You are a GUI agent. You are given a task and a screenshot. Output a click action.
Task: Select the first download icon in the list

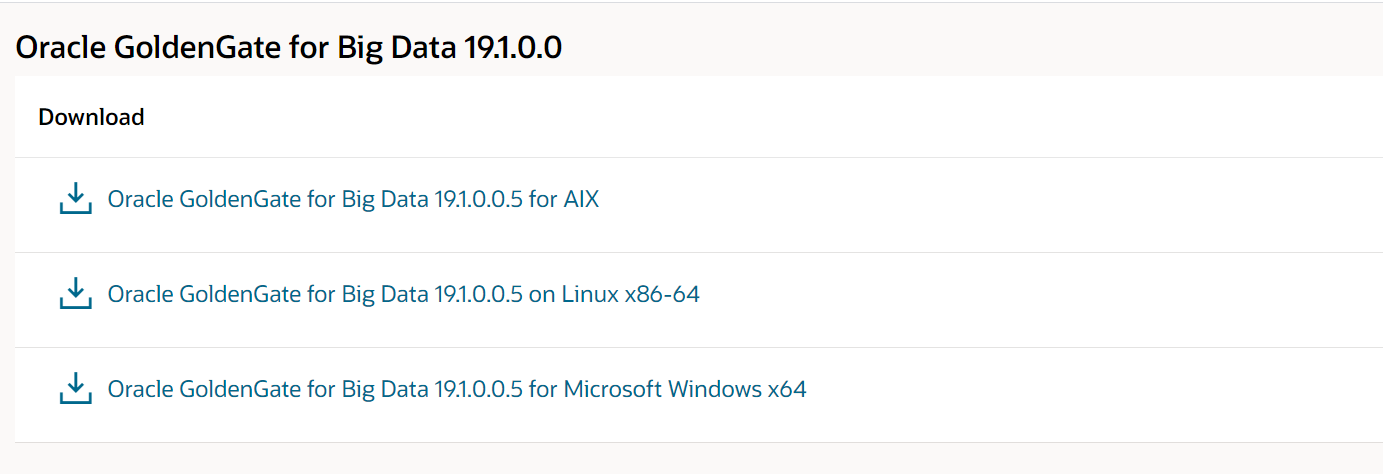point(75,199)
